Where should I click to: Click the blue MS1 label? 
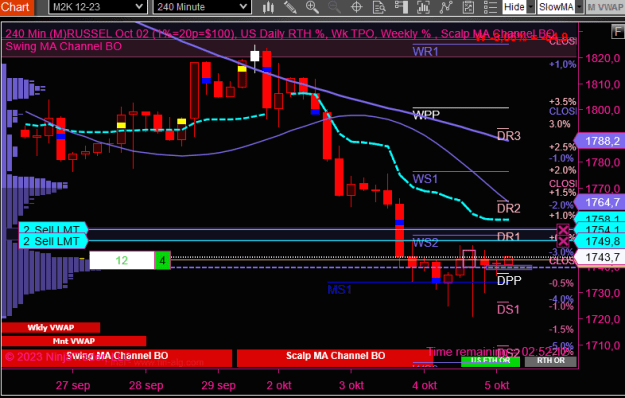[339, 289]
